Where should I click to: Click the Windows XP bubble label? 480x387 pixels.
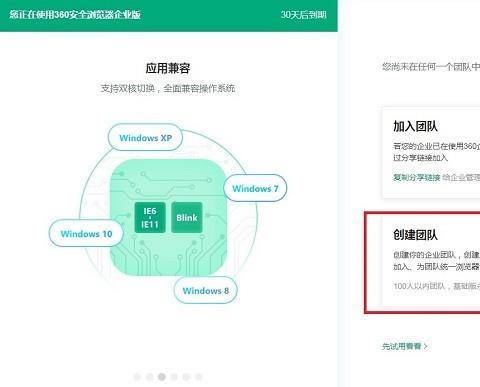[x=145, y=138]
